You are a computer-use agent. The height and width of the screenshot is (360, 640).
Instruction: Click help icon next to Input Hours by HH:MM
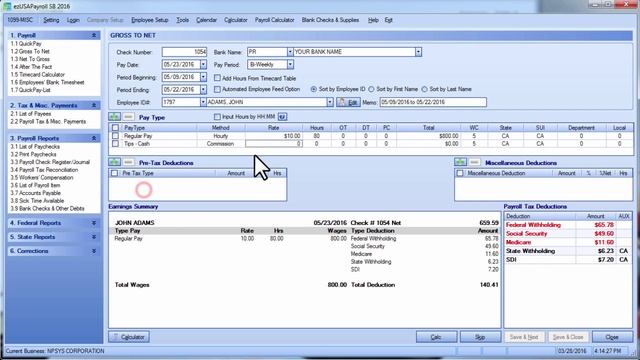point(282,117)
